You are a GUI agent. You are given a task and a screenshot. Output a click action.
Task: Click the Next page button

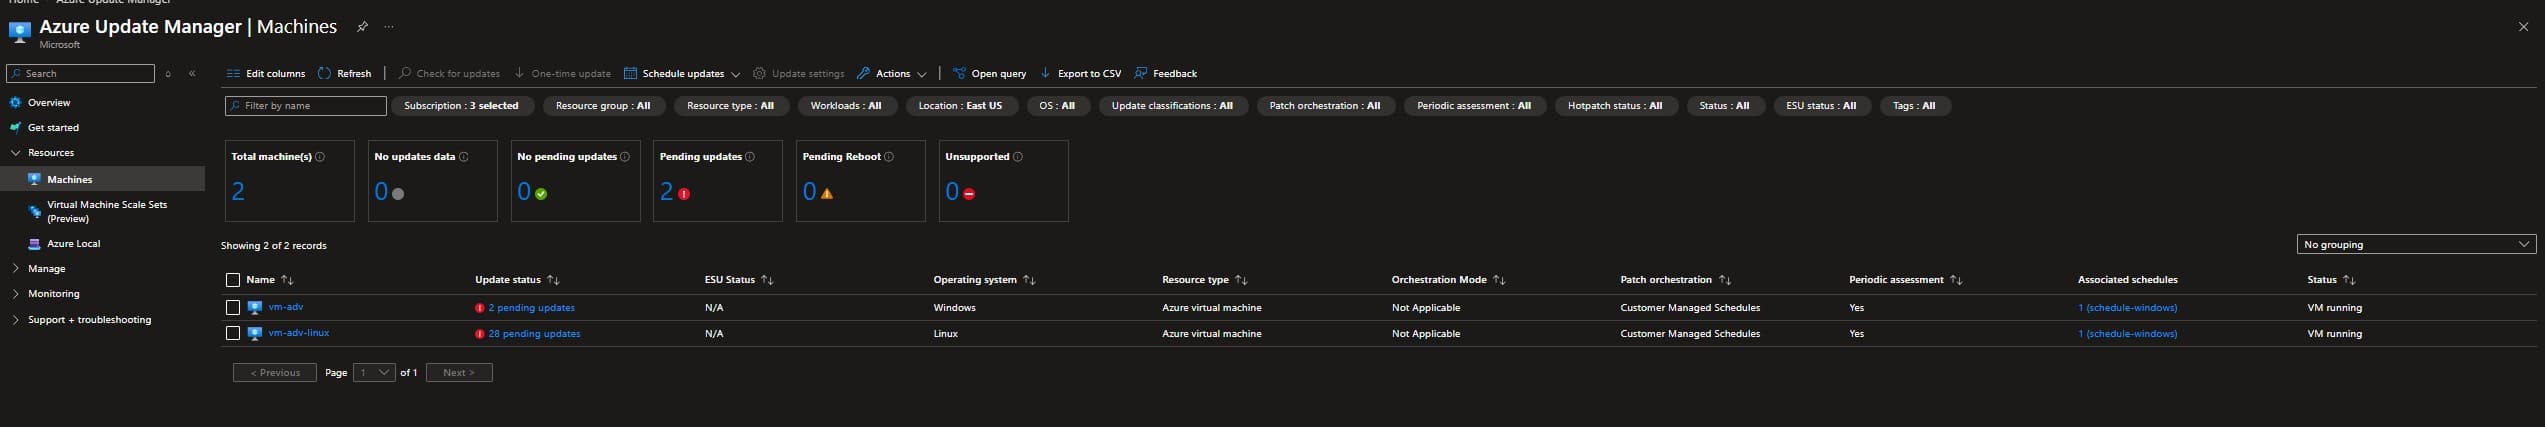(x=459, y=373)
